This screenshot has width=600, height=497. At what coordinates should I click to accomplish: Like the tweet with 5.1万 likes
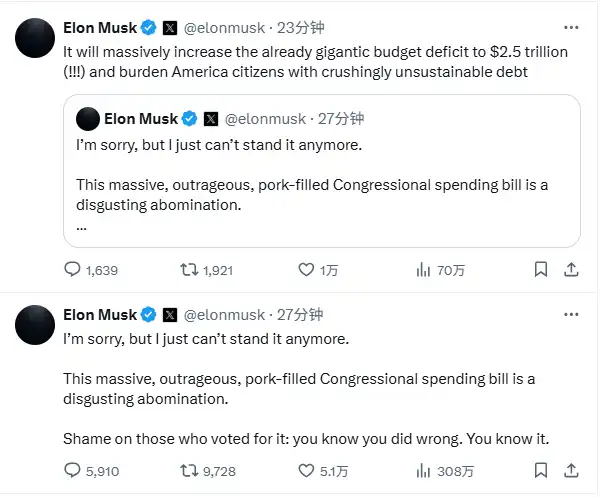[307, 471]
